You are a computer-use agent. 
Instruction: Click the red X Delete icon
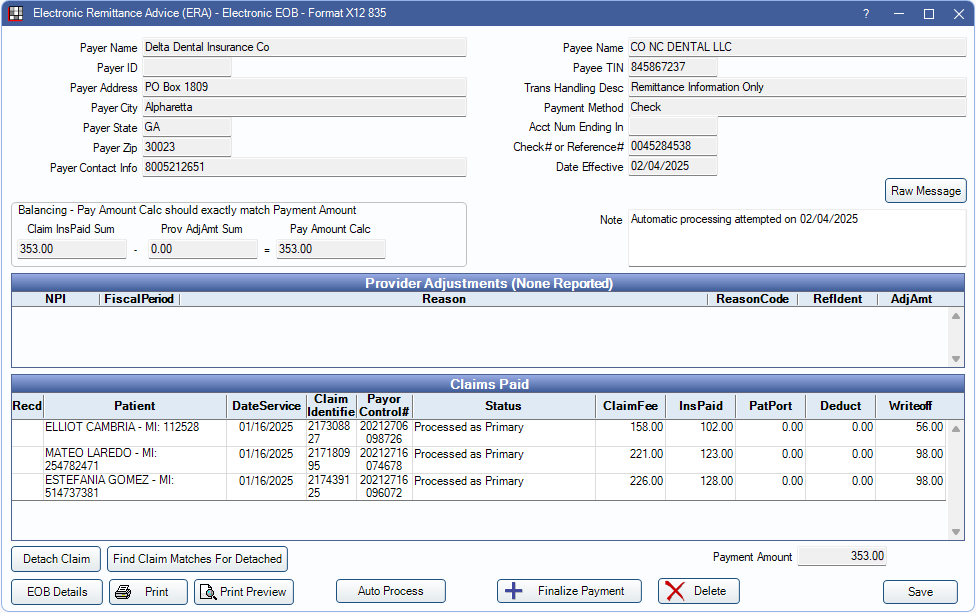click(675, 591)
